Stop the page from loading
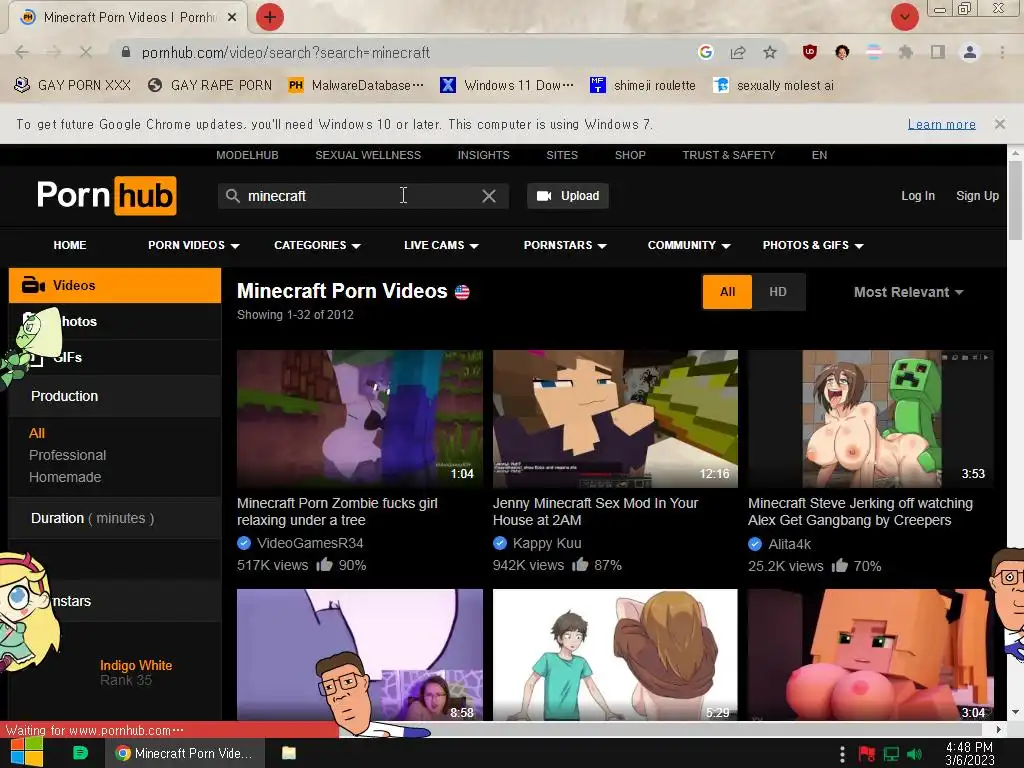Screen dimensions: 1024x768 (86, 52)
